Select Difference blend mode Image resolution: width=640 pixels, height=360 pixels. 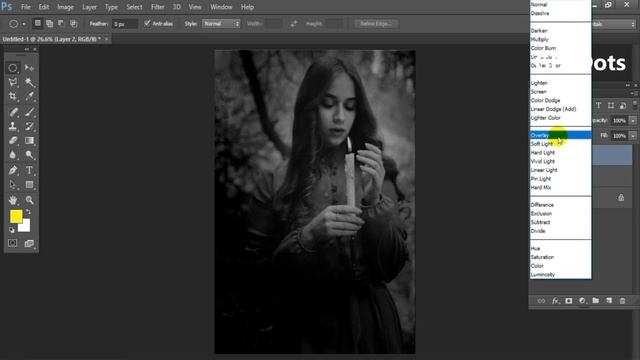pos(560,204)
